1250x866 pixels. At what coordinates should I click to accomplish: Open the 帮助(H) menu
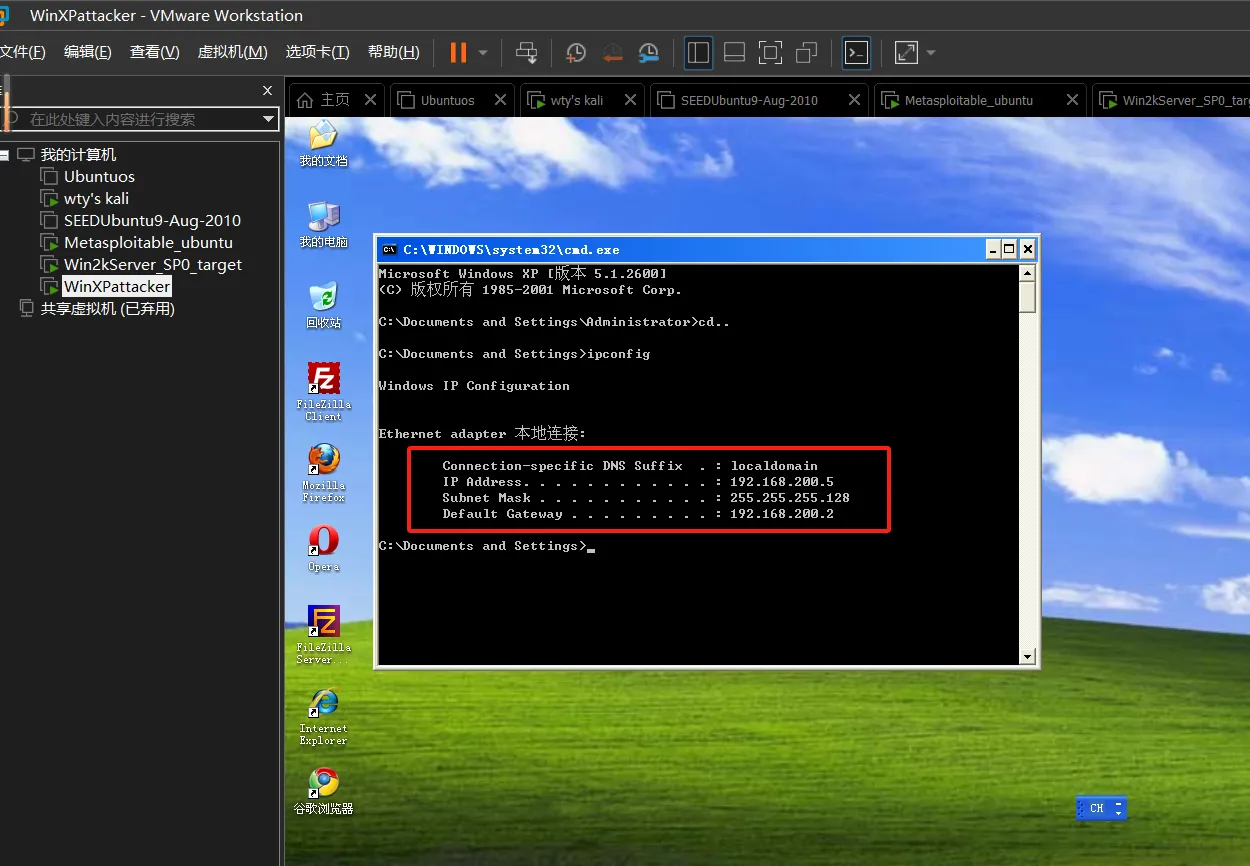[x=394, y=52]
